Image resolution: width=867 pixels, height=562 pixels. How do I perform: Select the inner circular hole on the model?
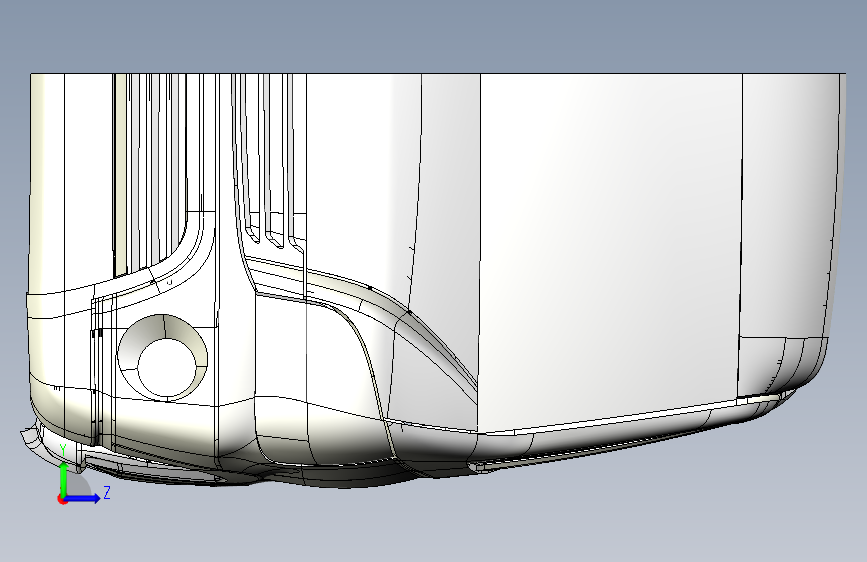point(166,368)
